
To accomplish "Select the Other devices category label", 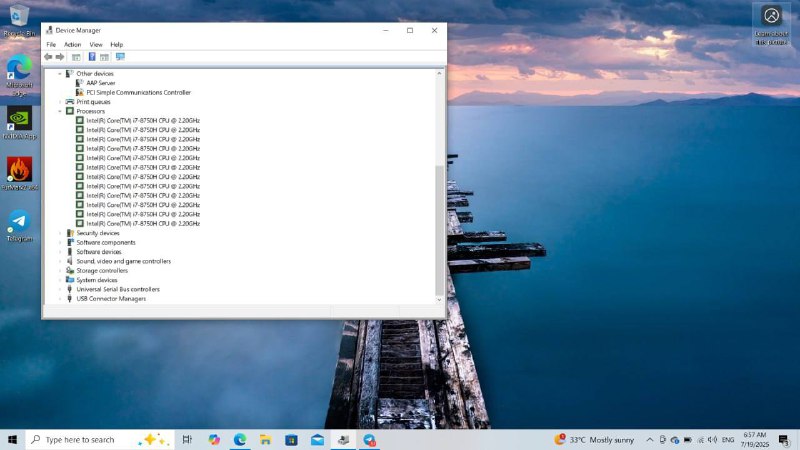I will [x=95, y=73].
